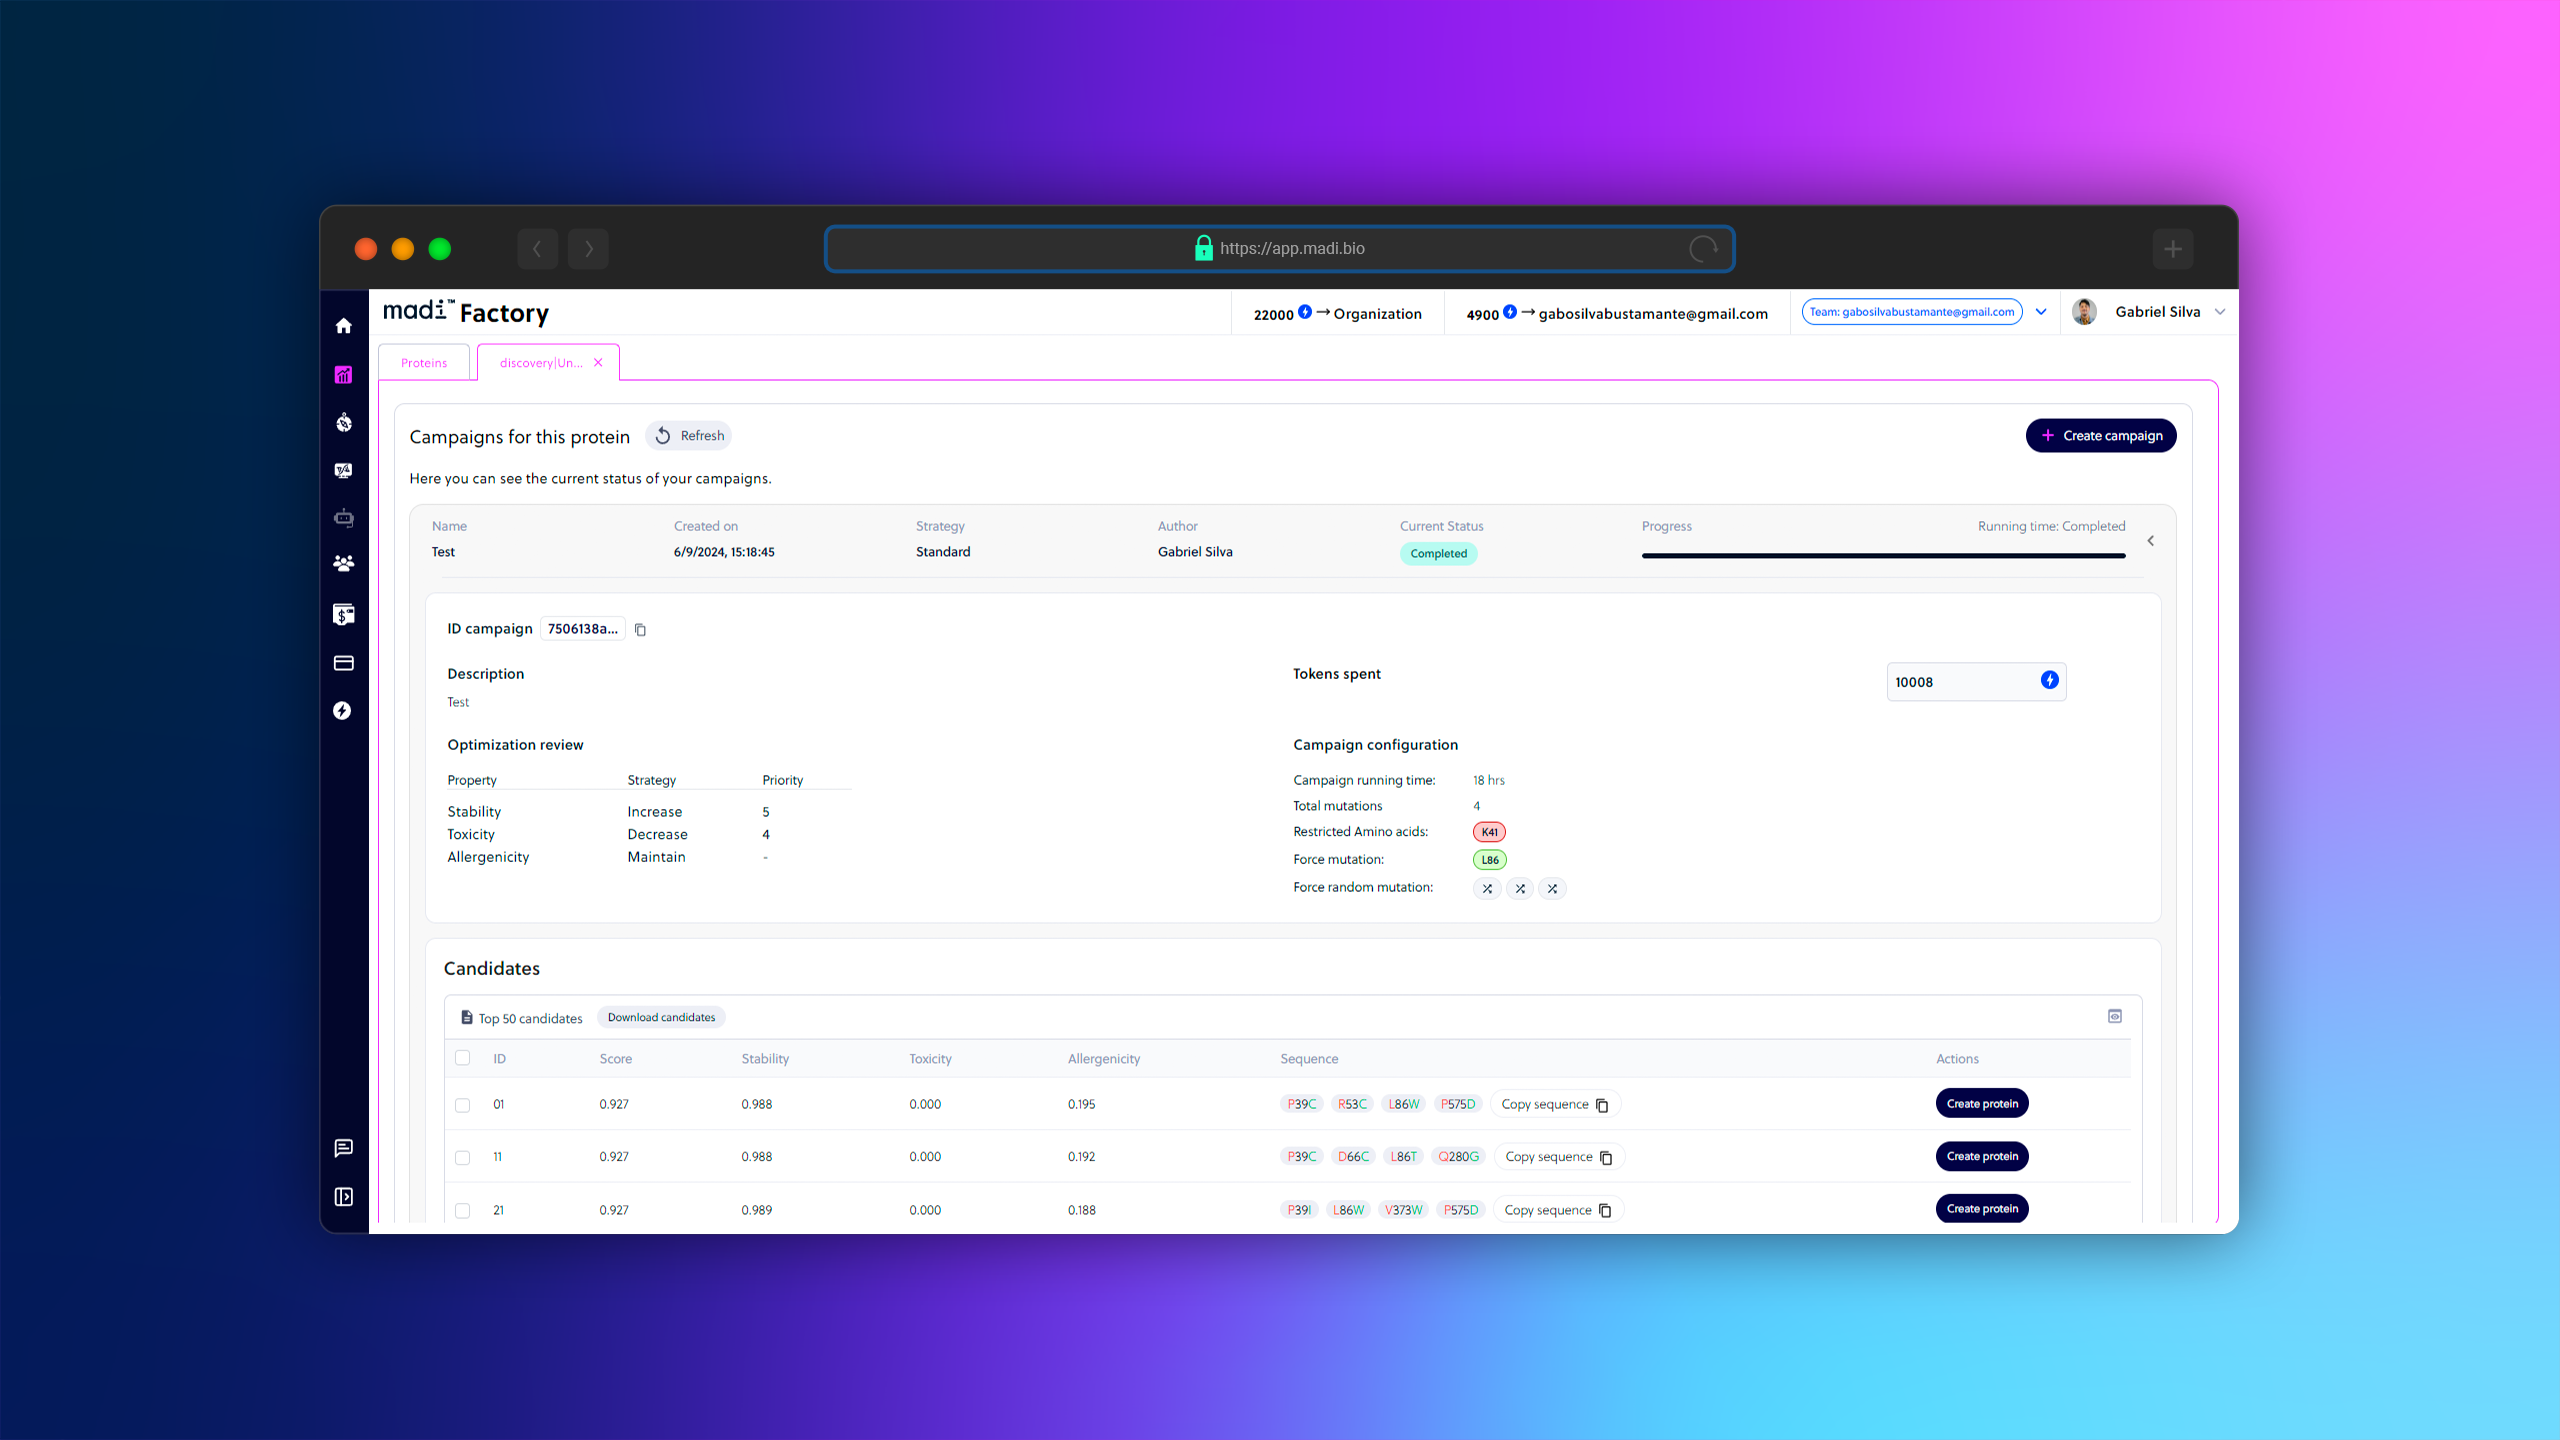Create protein from candidate 01

[x=1982, y=1104]
